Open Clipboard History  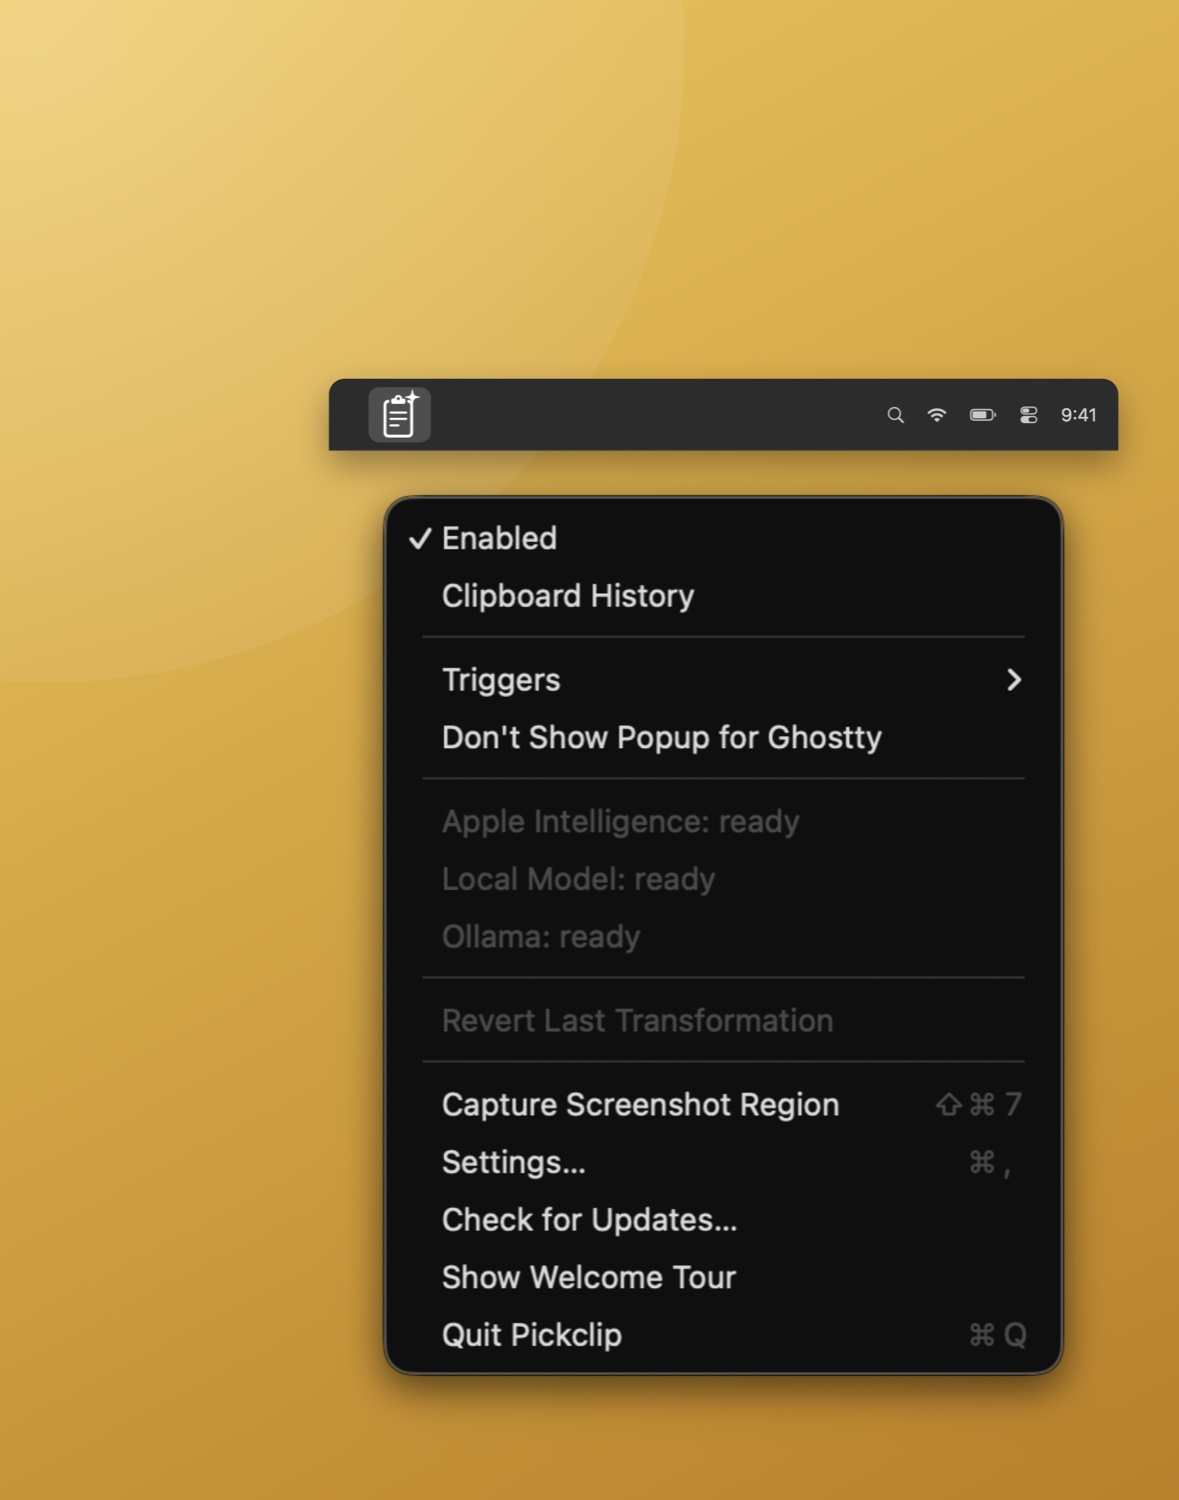[723, 596]
